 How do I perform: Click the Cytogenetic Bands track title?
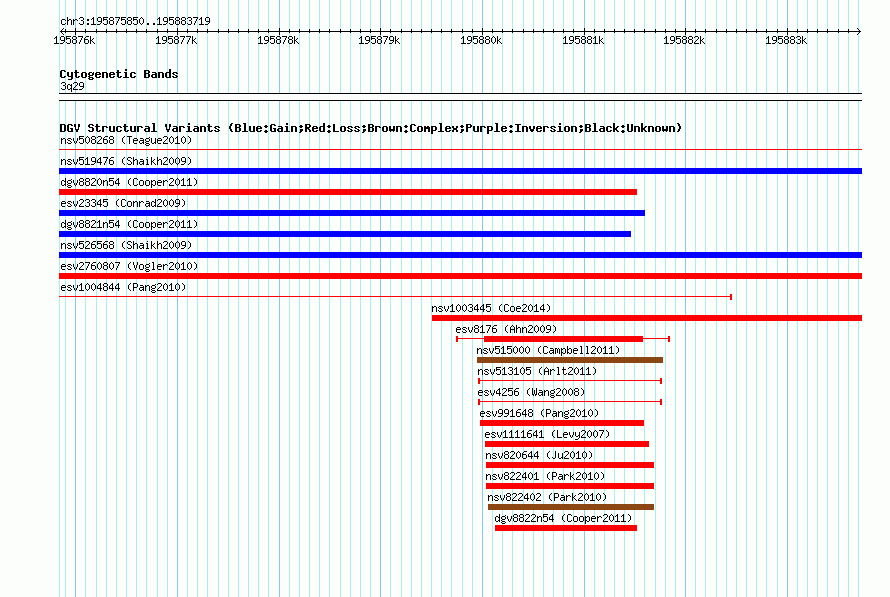point(119,74)
